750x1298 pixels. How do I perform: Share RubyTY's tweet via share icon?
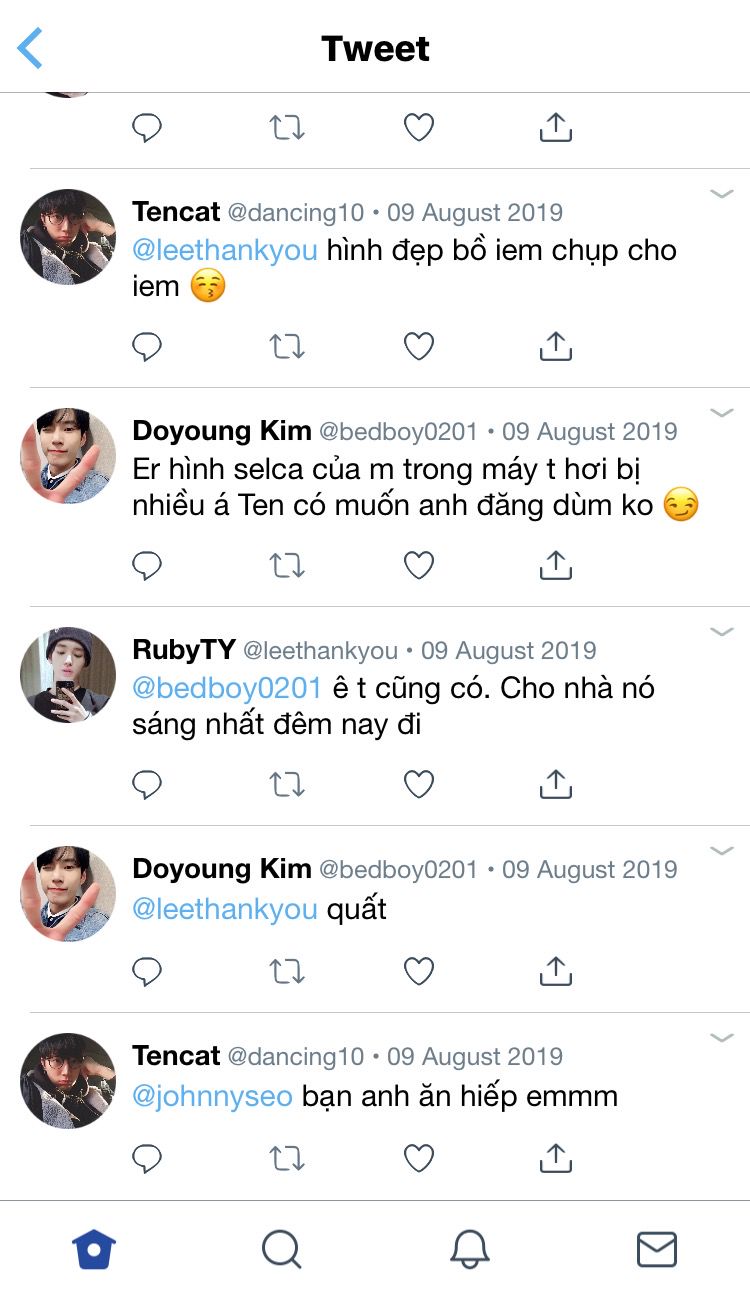tap(555, 785)
